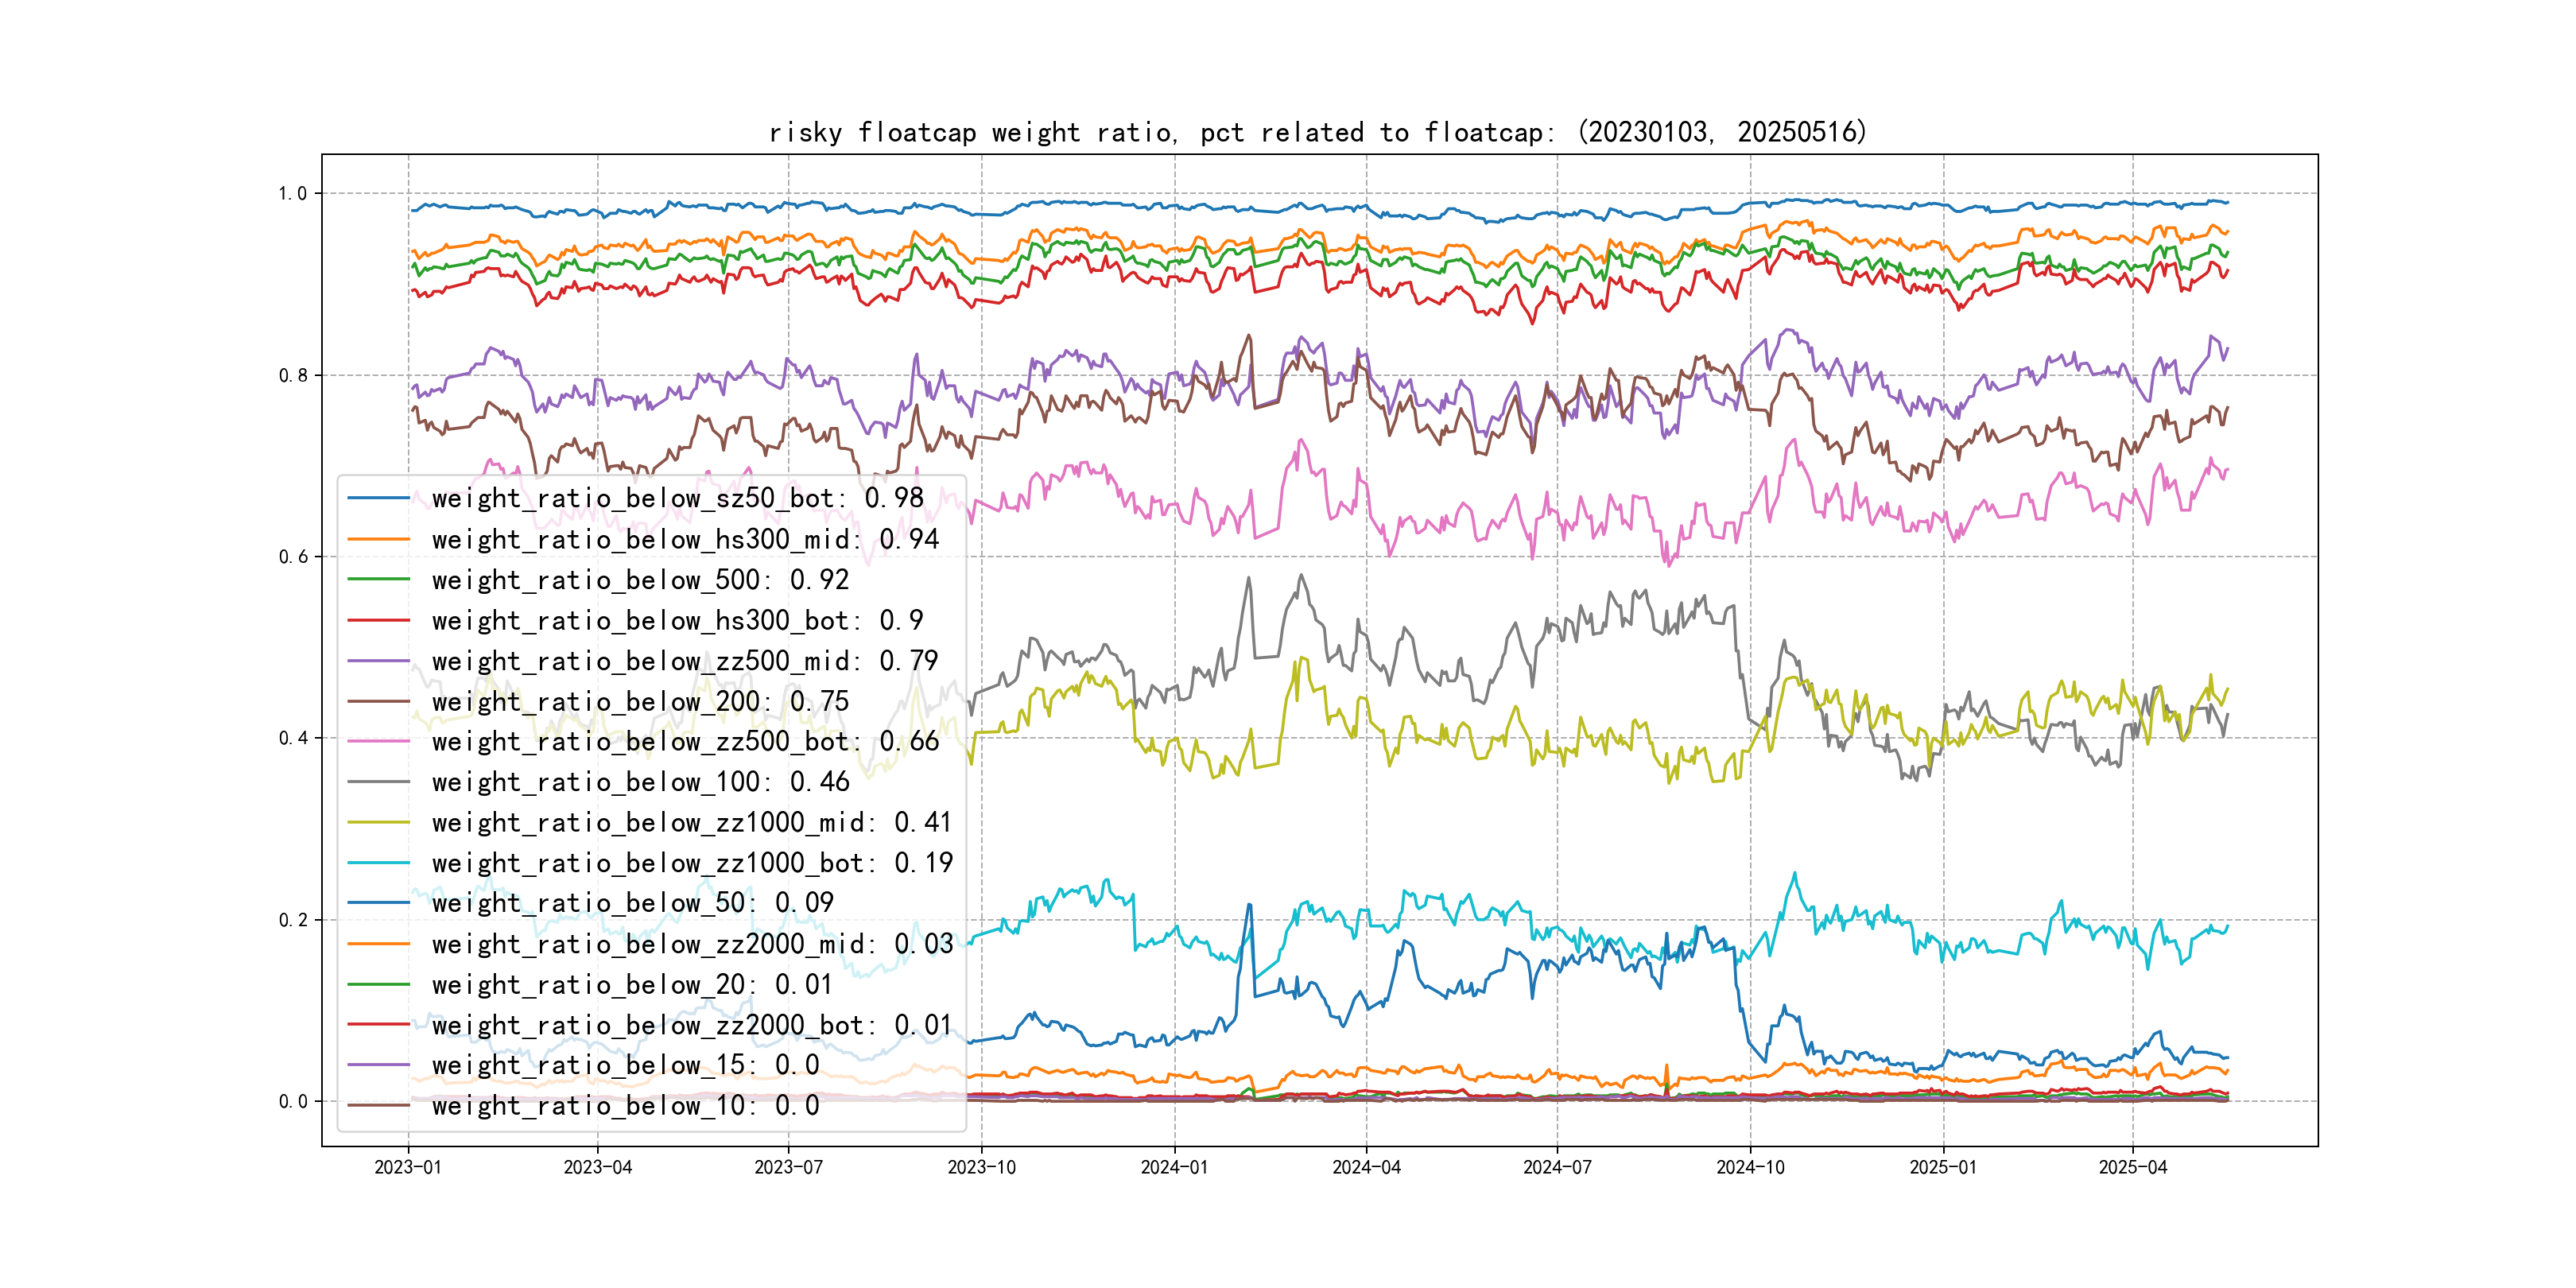Click the weight_ratio_below_hs300_mid legend label
This screenshot has width=2576, height=1288.
click(685, 539)
